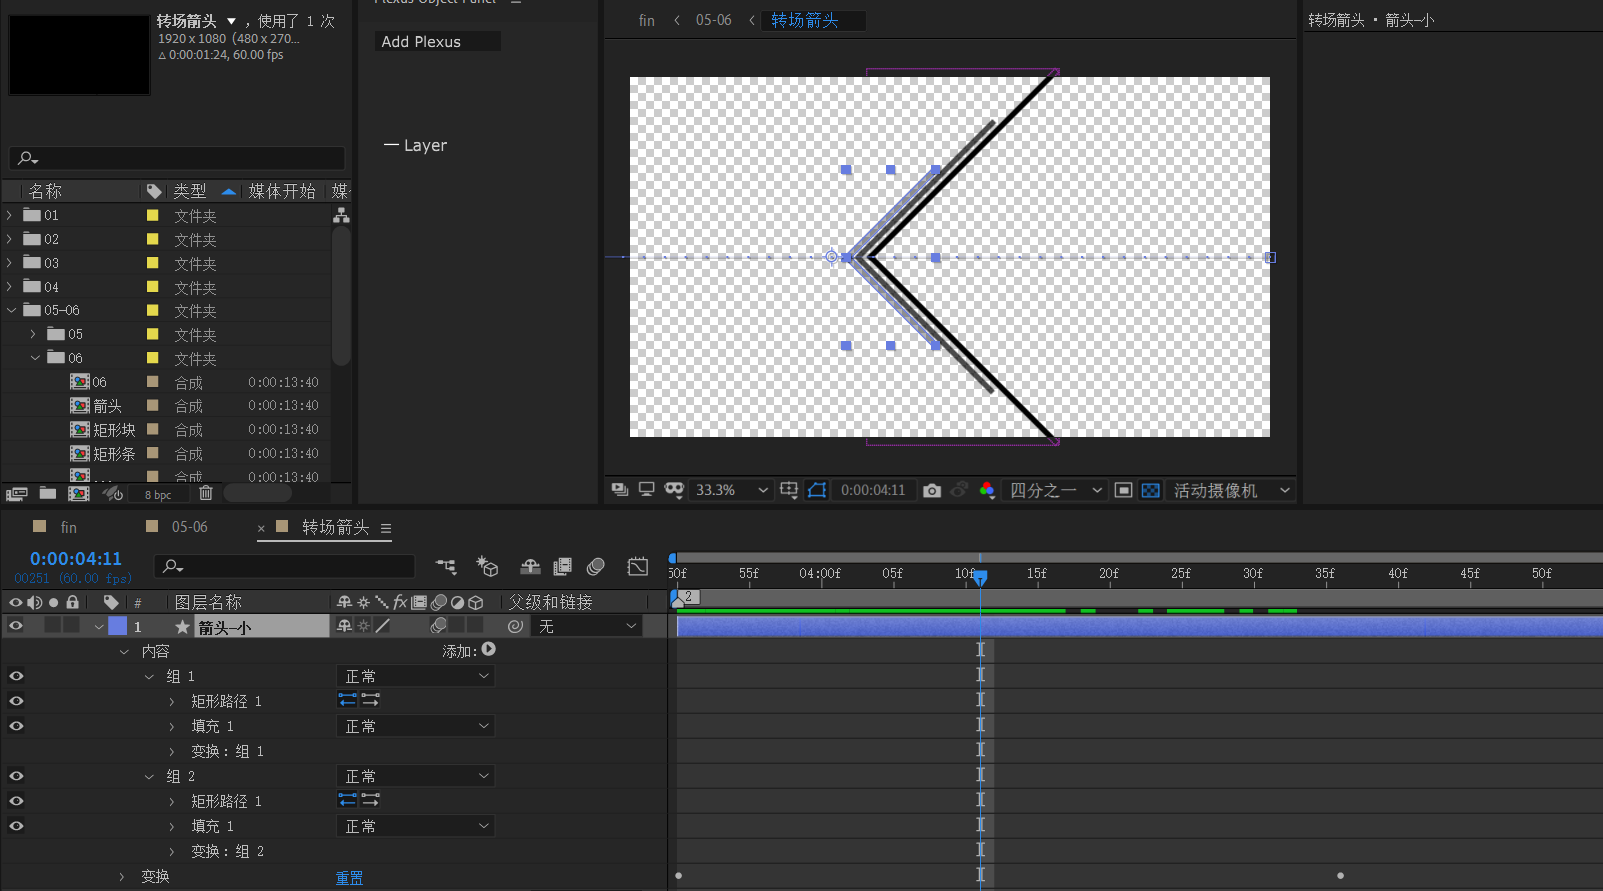This screenshot has height=891, width=1603.
Task: Take snapshot with camera icon
Action: [x=932, y=490]
